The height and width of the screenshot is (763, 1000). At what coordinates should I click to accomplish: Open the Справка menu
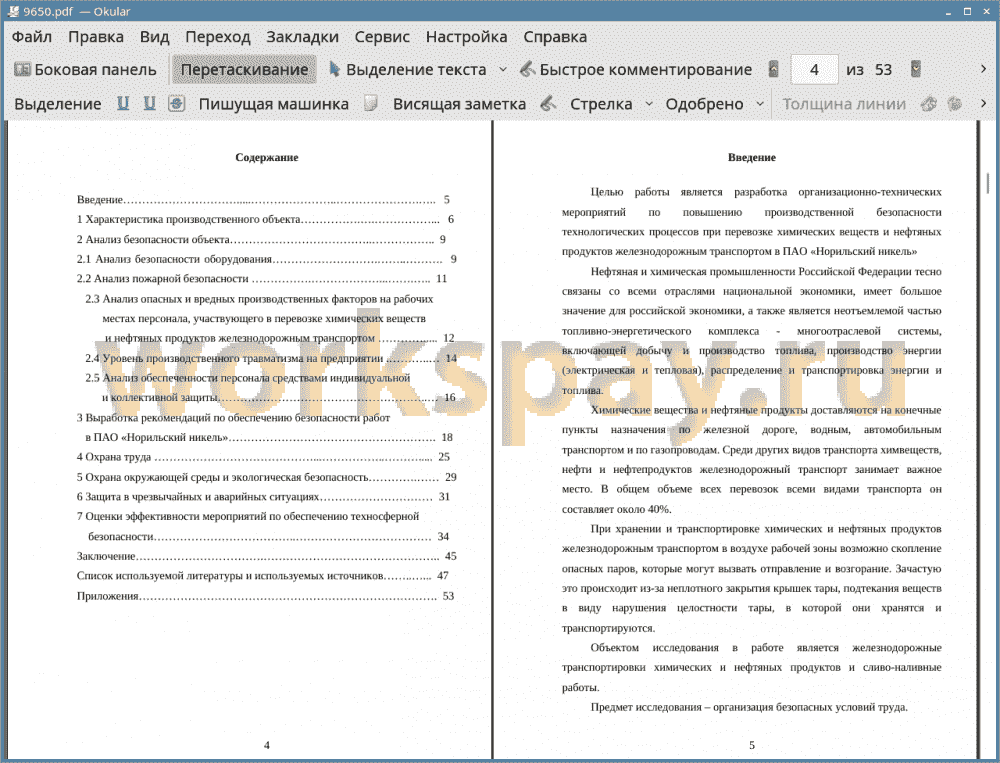pos(555,37)
